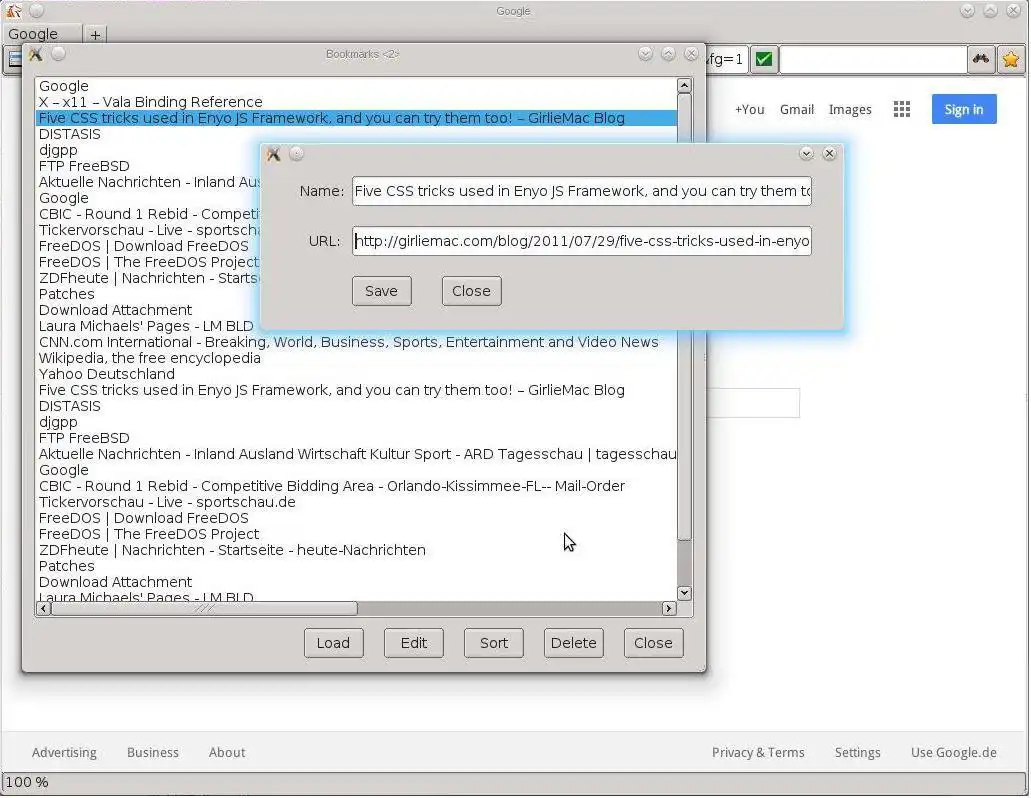Image resolution: width=1031 pixels, height=798 pixels.
Task: Click the star bookmark icon in the browser toolbar
Action: pyautogui.click(x=1011, y=59)
